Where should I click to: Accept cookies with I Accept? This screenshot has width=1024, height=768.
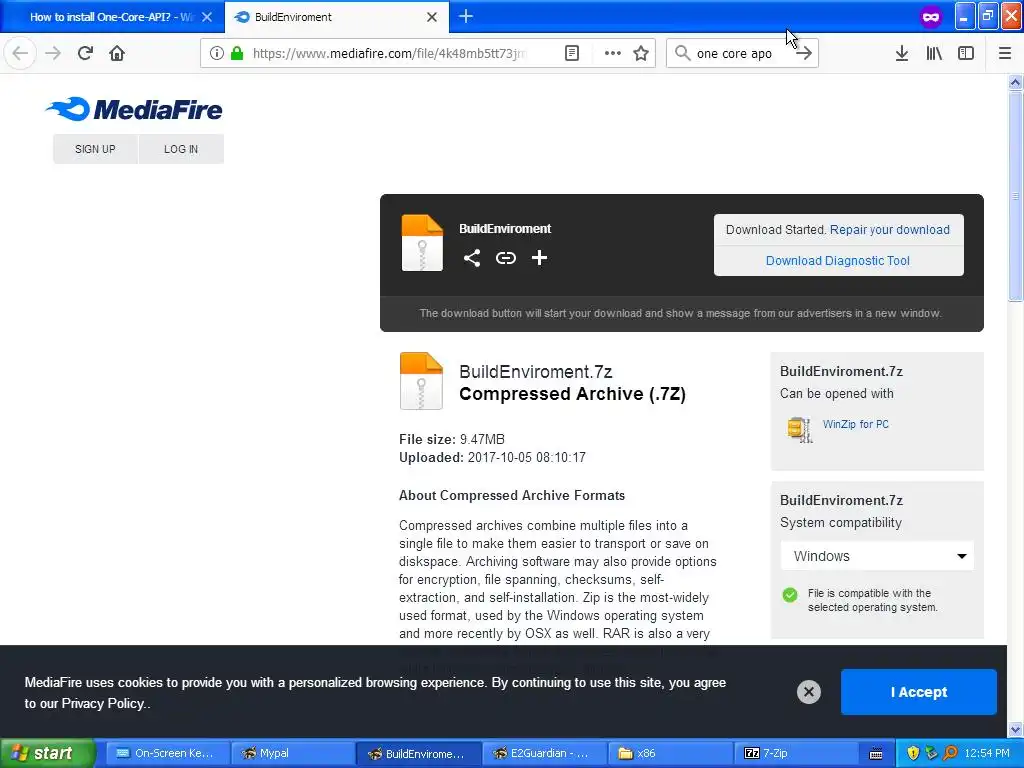(x=919, y=692)
